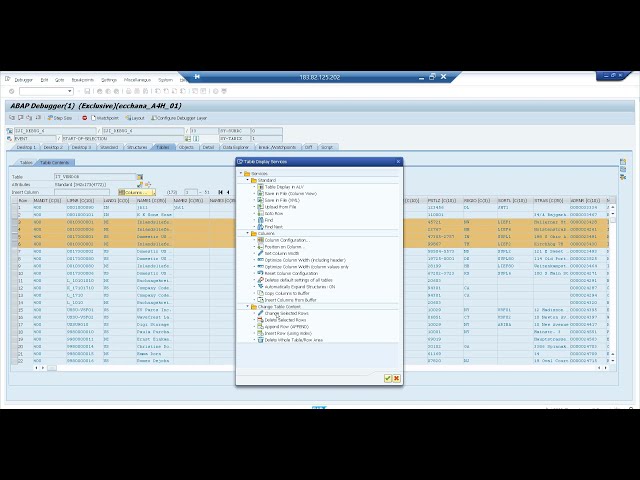Select table row 1 via row selector

point(14,207)
